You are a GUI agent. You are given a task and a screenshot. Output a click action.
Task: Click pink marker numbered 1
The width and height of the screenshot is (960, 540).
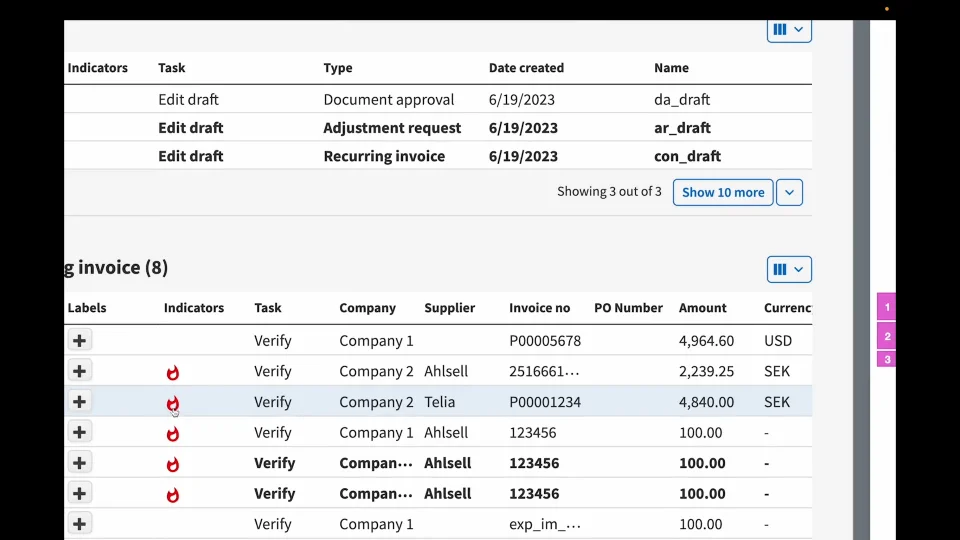click(886, 307)
